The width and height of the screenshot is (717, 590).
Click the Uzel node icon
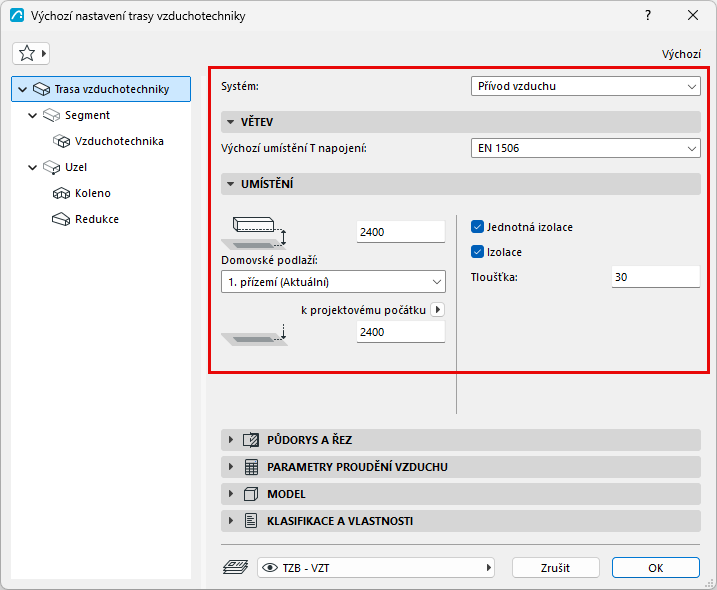[x=51, y=167]
